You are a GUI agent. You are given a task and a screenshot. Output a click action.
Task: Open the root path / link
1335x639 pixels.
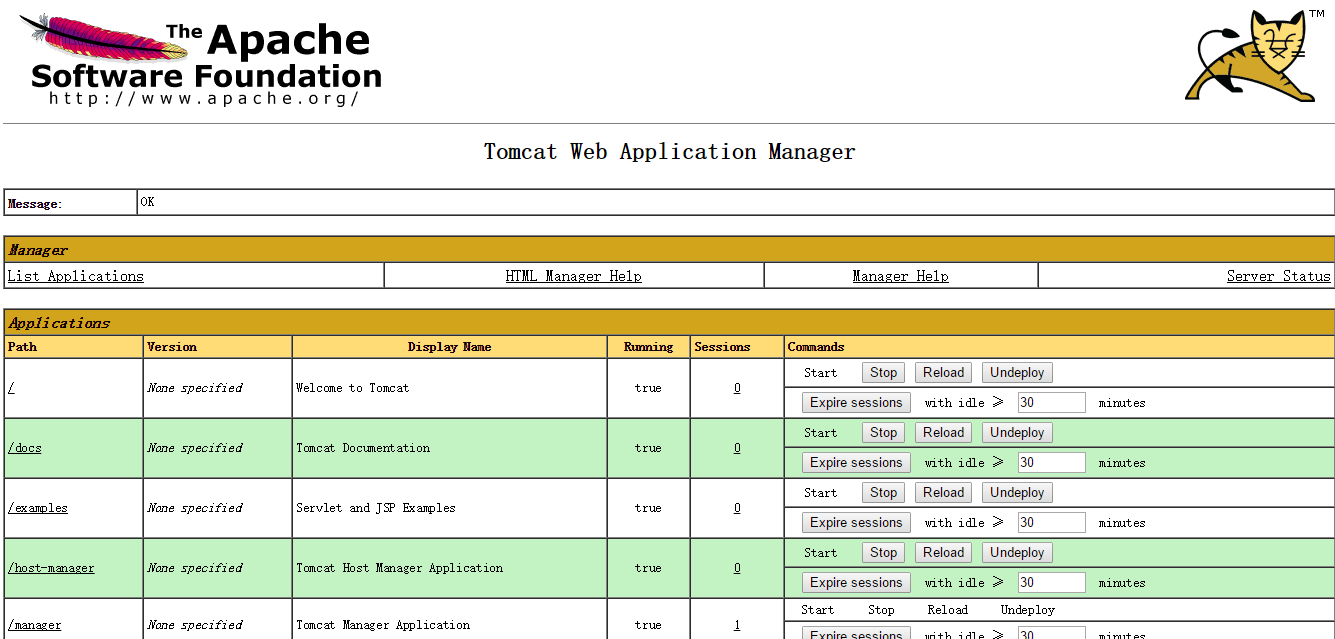tap(11, 388)
